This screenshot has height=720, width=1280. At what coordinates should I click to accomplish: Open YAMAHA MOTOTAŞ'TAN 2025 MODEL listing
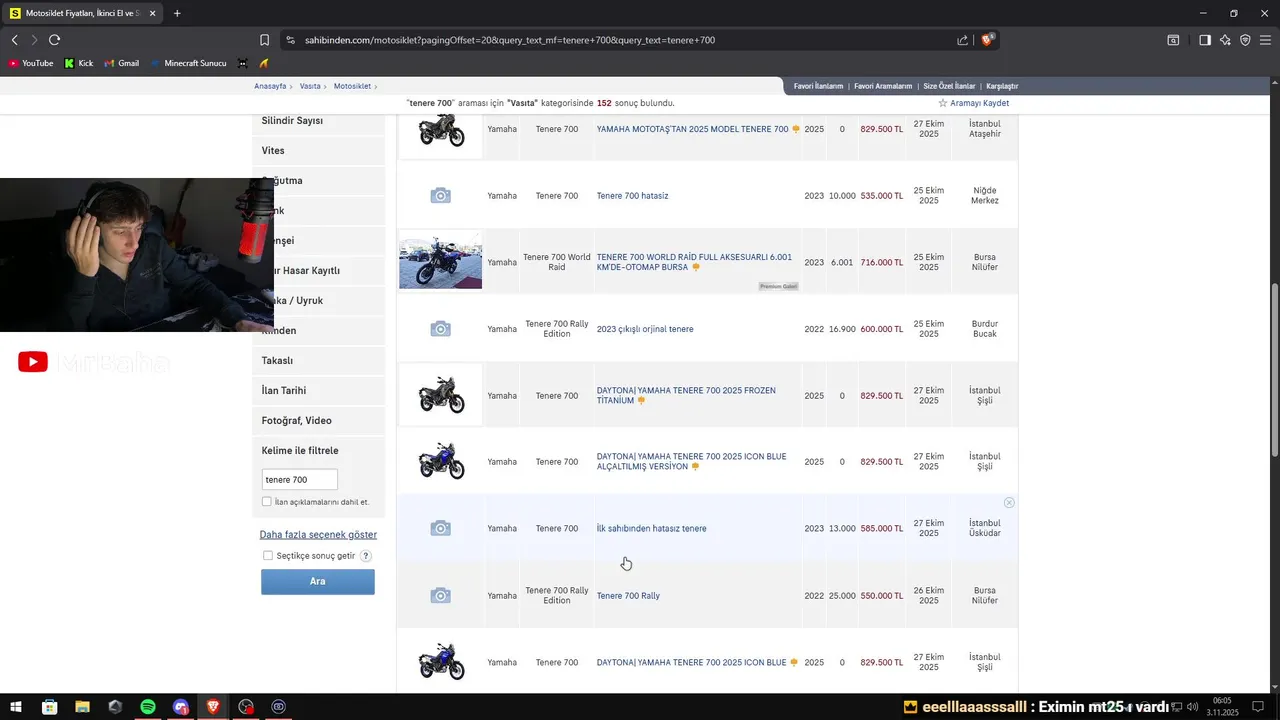click(x=692, y=129)
